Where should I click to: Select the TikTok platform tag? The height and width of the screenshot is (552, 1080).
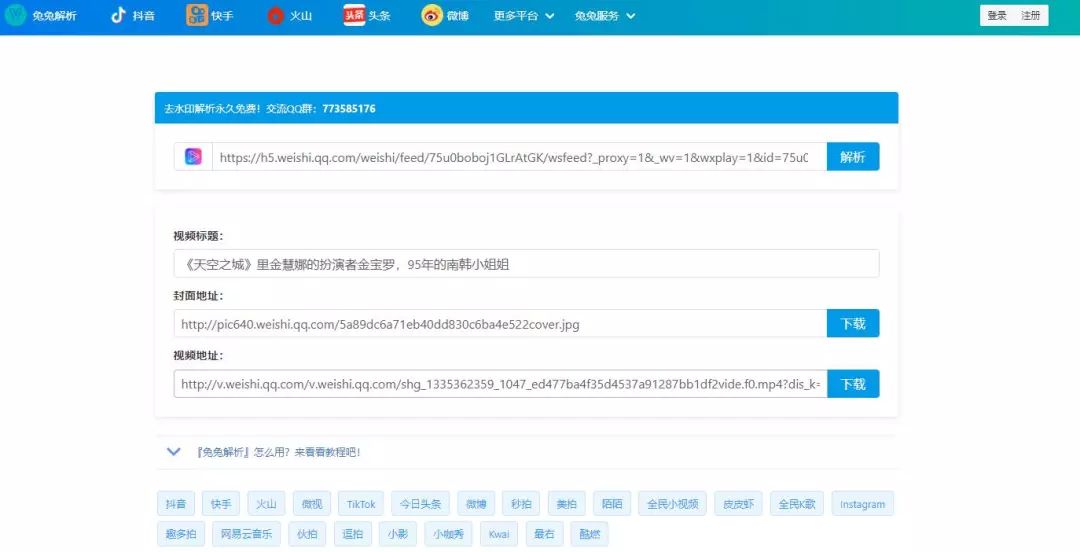[361, 504]
